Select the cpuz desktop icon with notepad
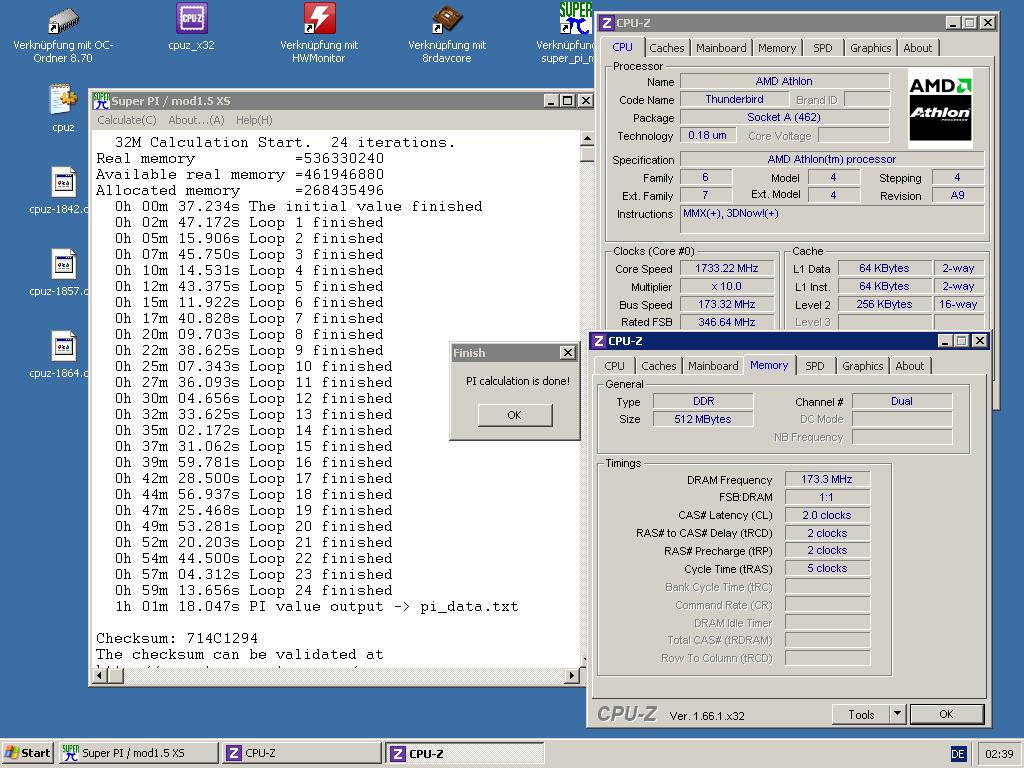This screenshot has height=768, width=1024. [63, 101]
